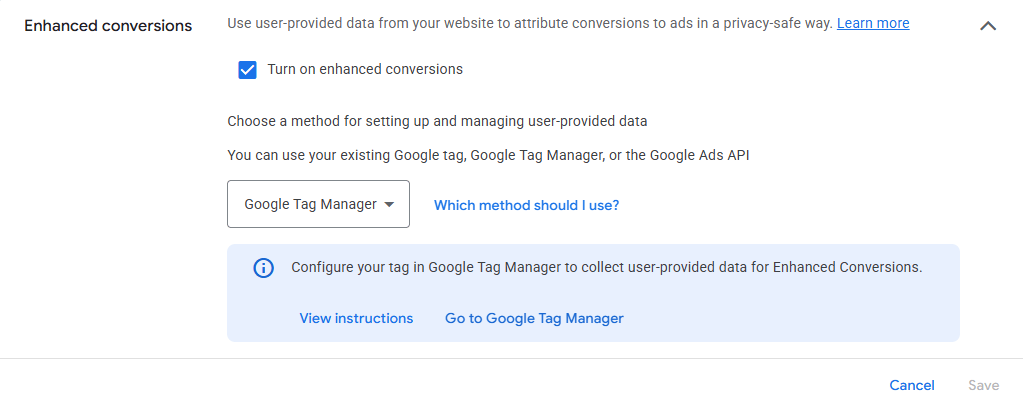1023x408 pixels.
Task: Click the Save button
Action: point(984,385)
